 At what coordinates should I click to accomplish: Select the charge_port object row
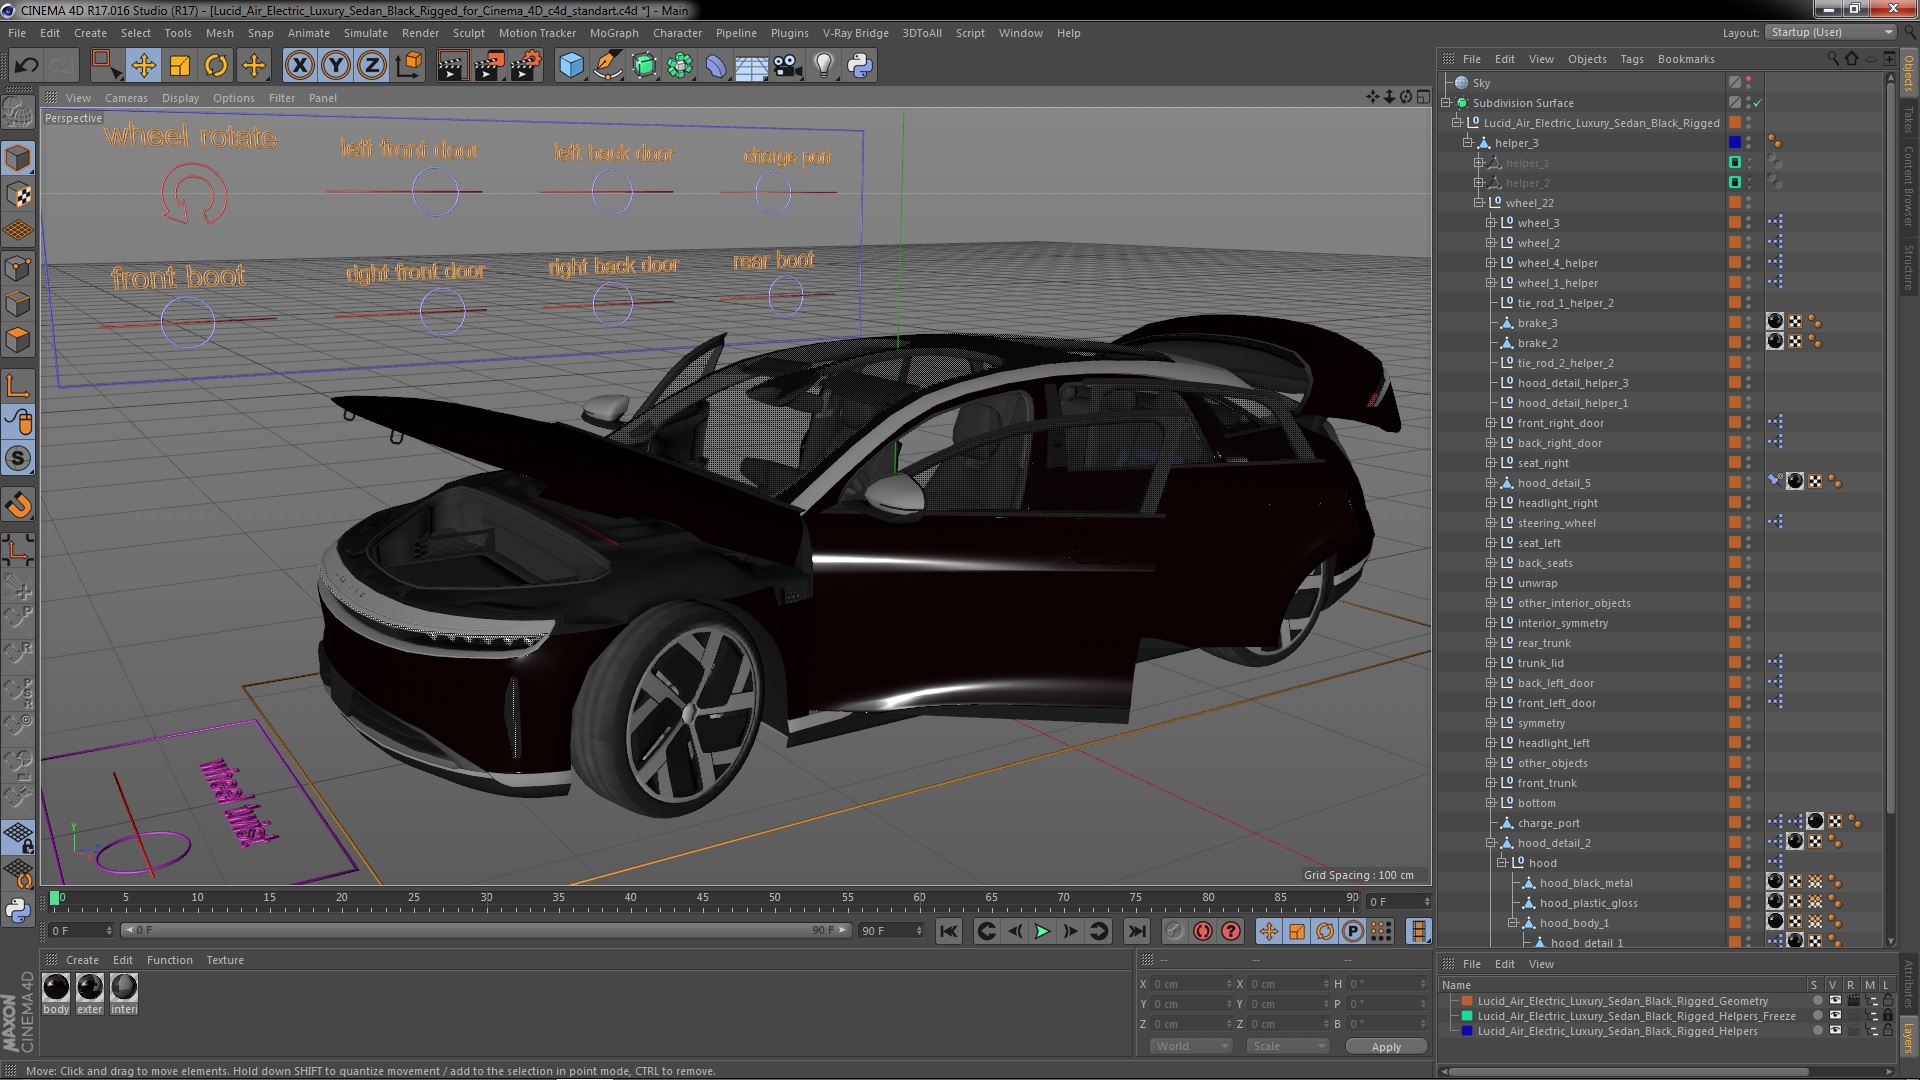click(x=1548, y=823)
